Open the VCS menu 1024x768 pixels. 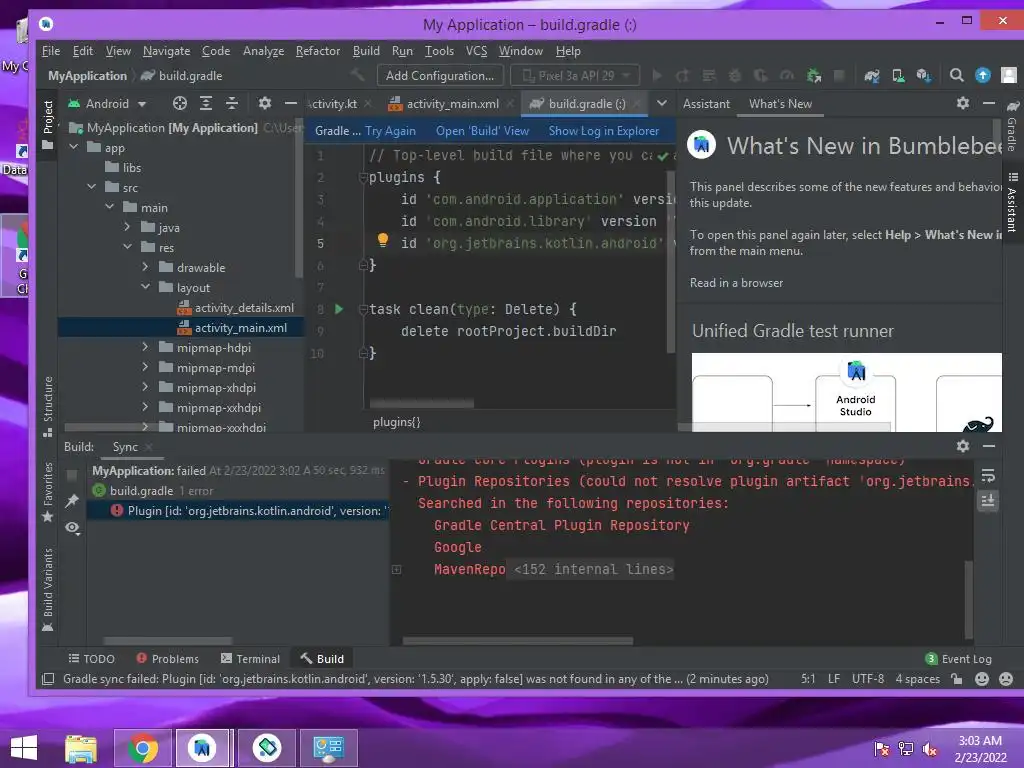point(476,51)
